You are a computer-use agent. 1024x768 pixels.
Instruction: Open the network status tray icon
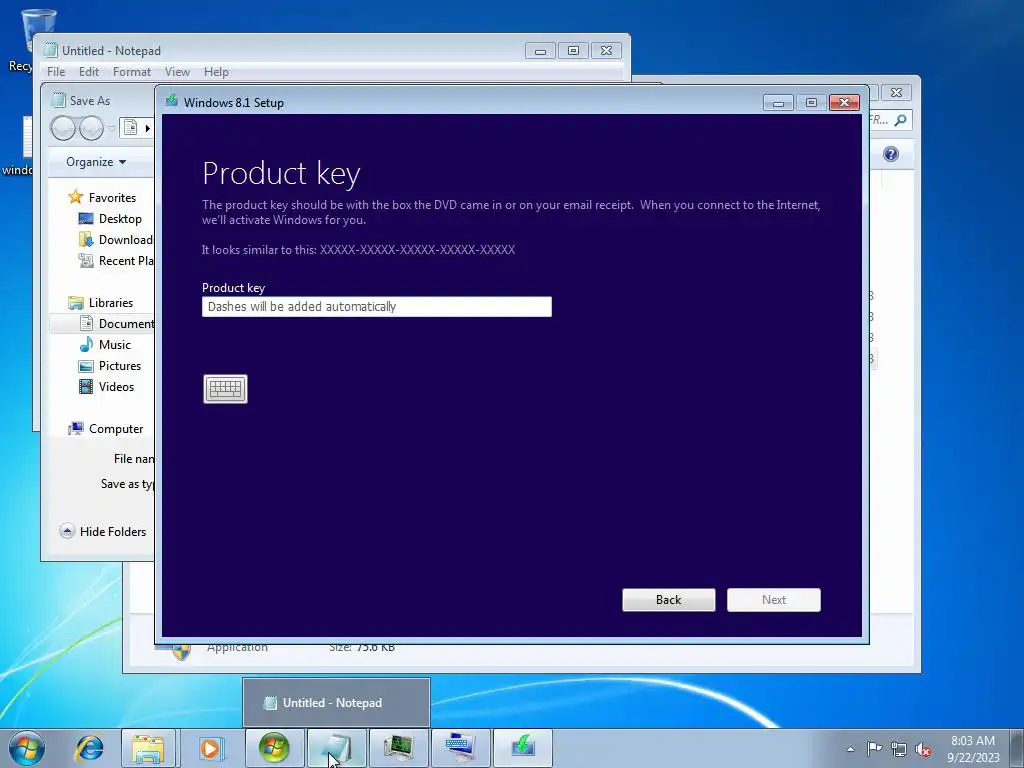click(x=899, y=749)
